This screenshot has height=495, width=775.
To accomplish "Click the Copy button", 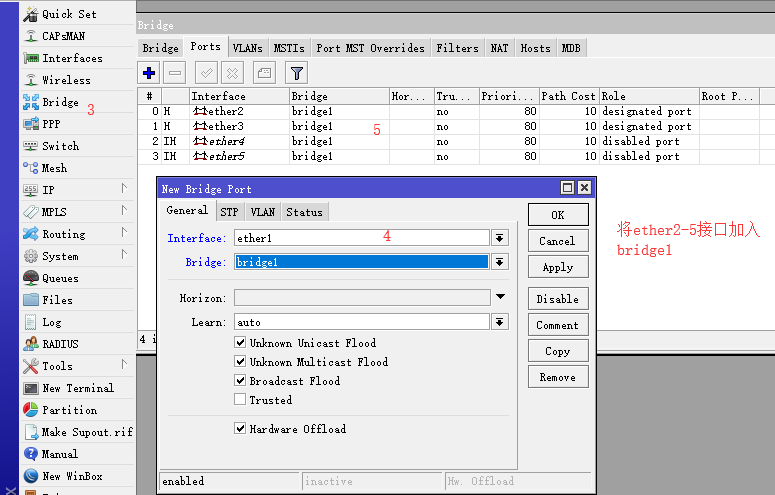I will (558, 351).
